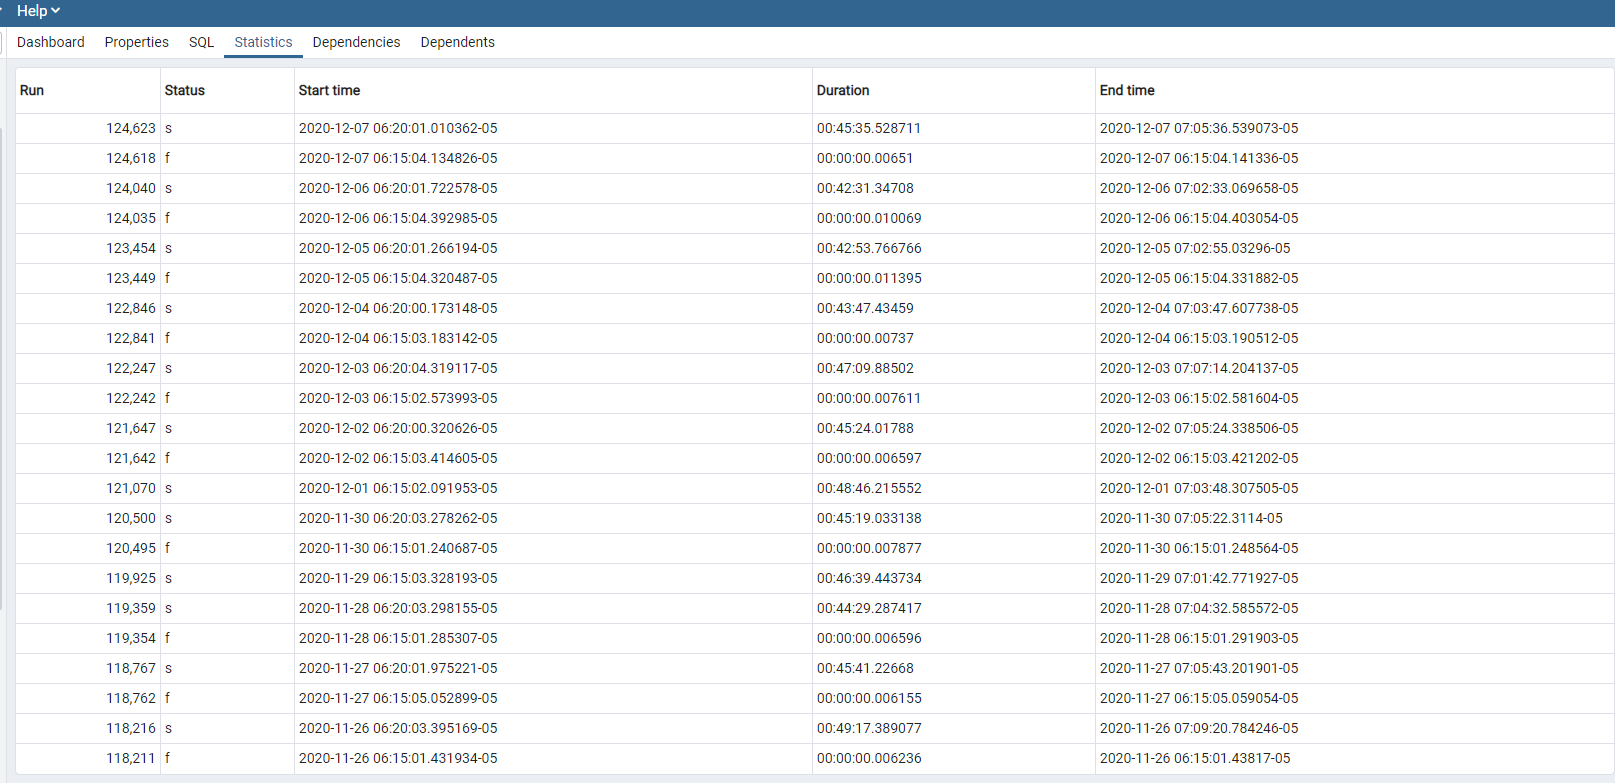Image resolution: width=1615 pixels, height=783 pixels.
Task: Click start time 2020-12-01 06:15:02.091953-05
Action: click(x=398, y=488)
